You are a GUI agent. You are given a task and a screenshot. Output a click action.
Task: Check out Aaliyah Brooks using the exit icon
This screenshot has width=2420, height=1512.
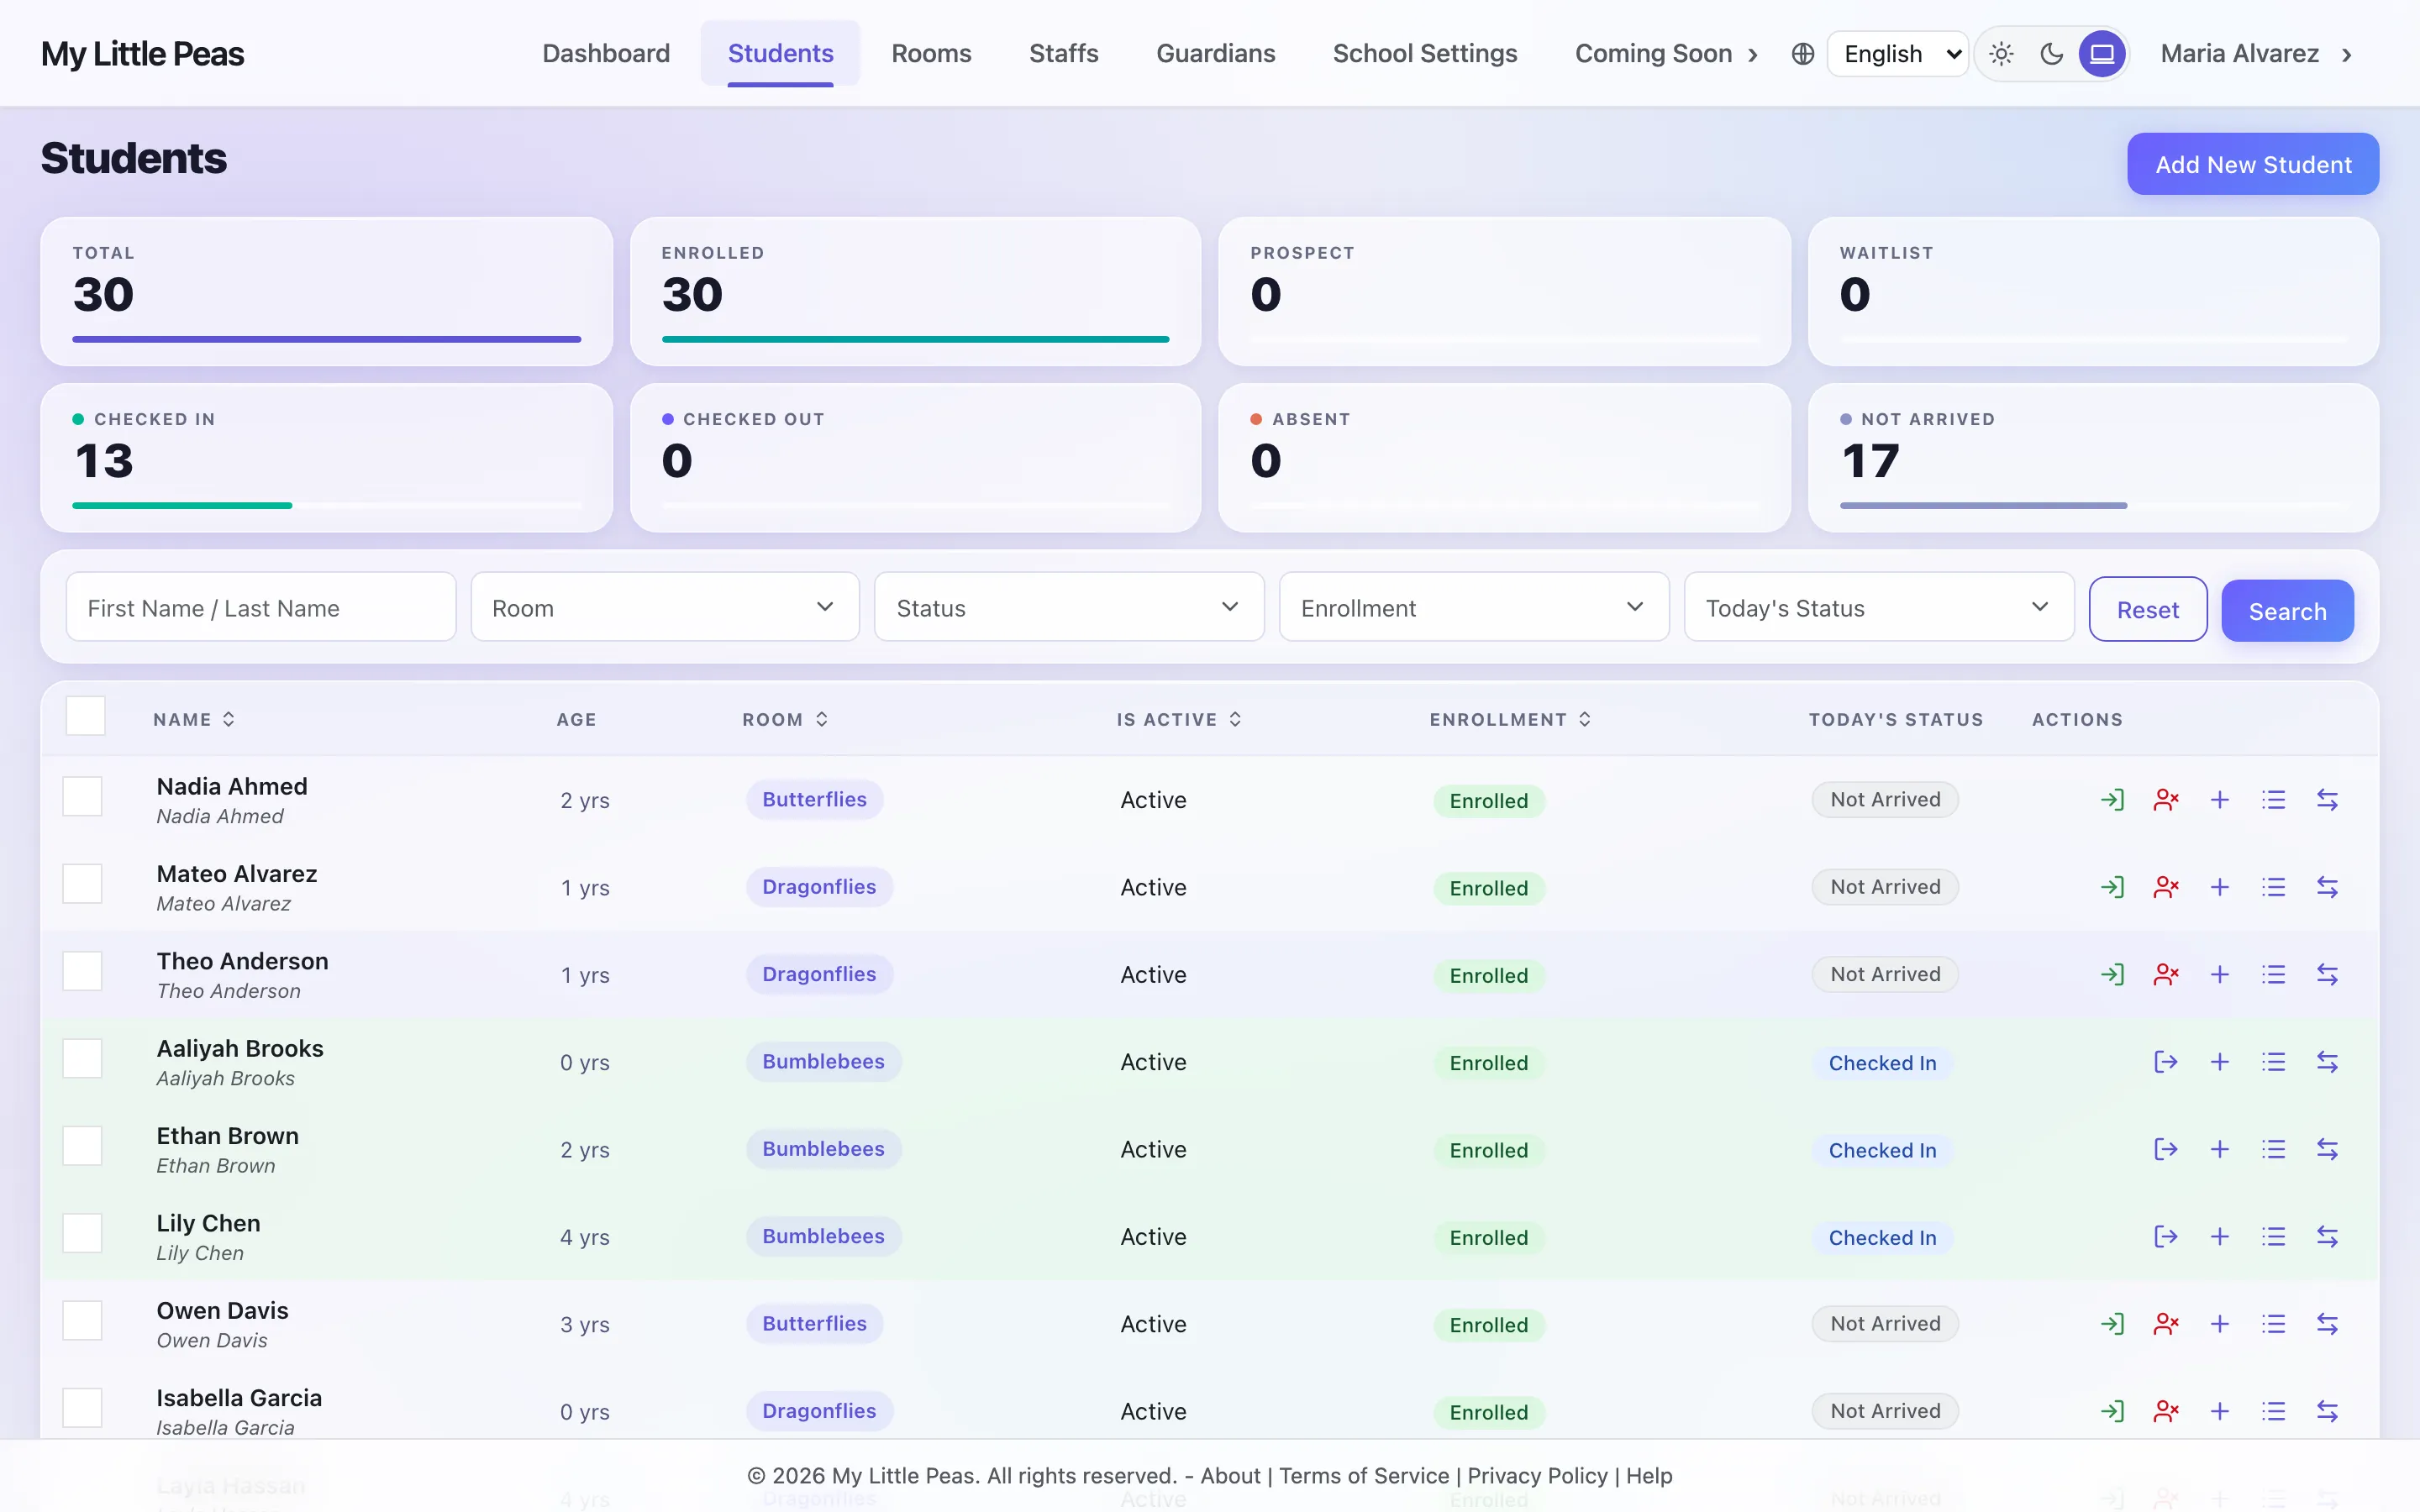pos(2166,1062)
